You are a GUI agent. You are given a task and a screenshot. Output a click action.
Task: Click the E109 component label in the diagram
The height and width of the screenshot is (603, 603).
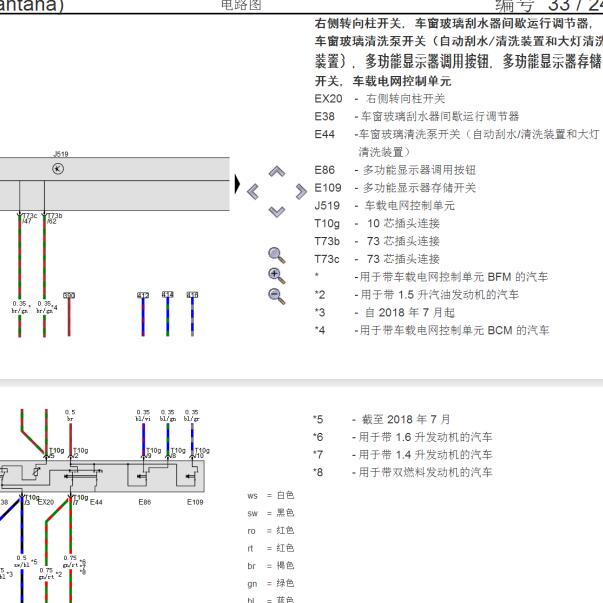[x=195, y=502]
